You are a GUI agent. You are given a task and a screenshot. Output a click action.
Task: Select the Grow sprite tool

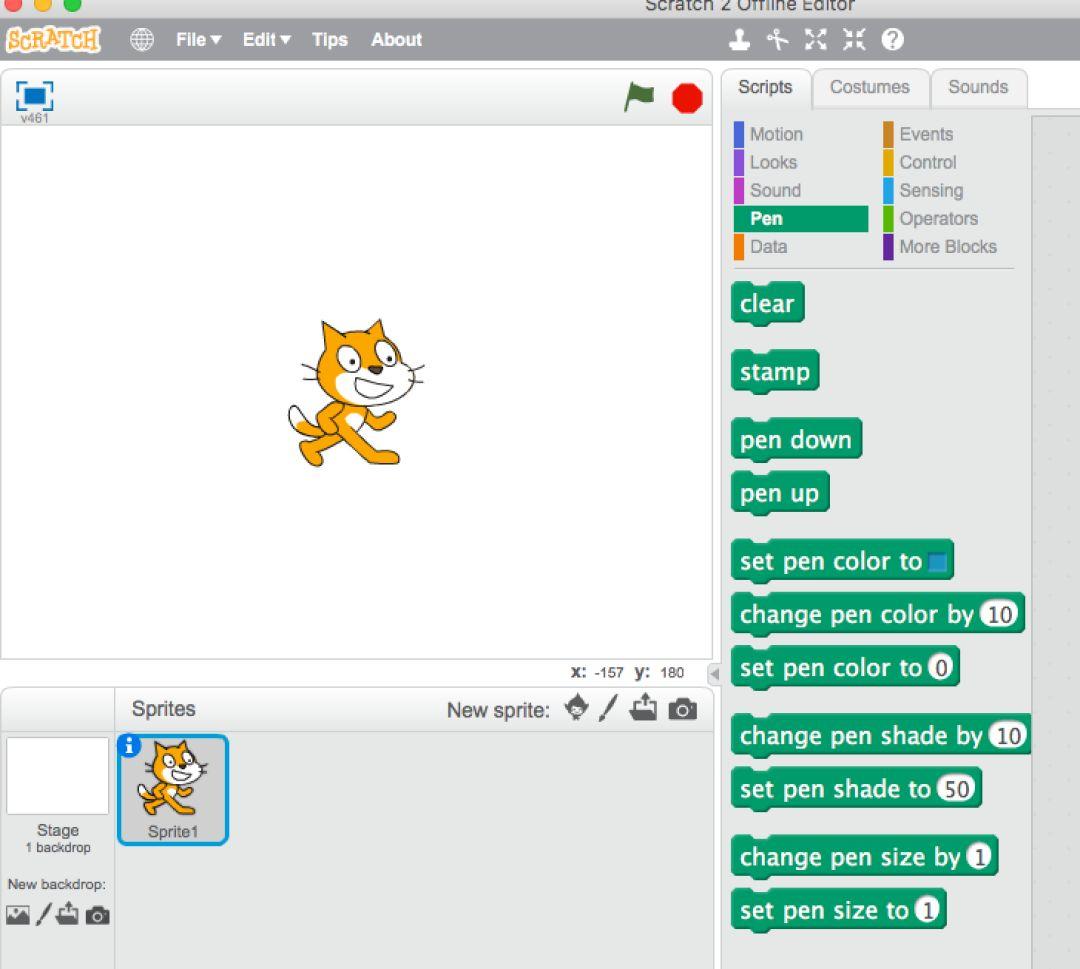[816, 39]
